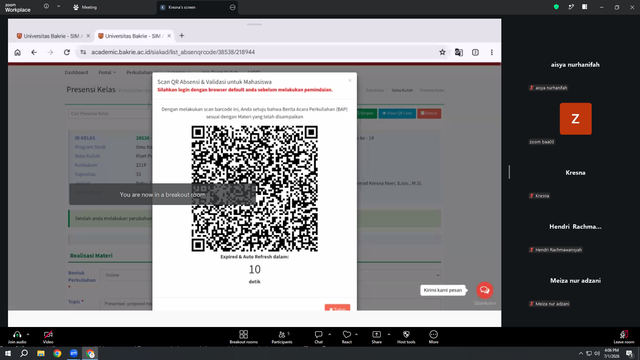Click the Show QR Code button

[397, 113]
